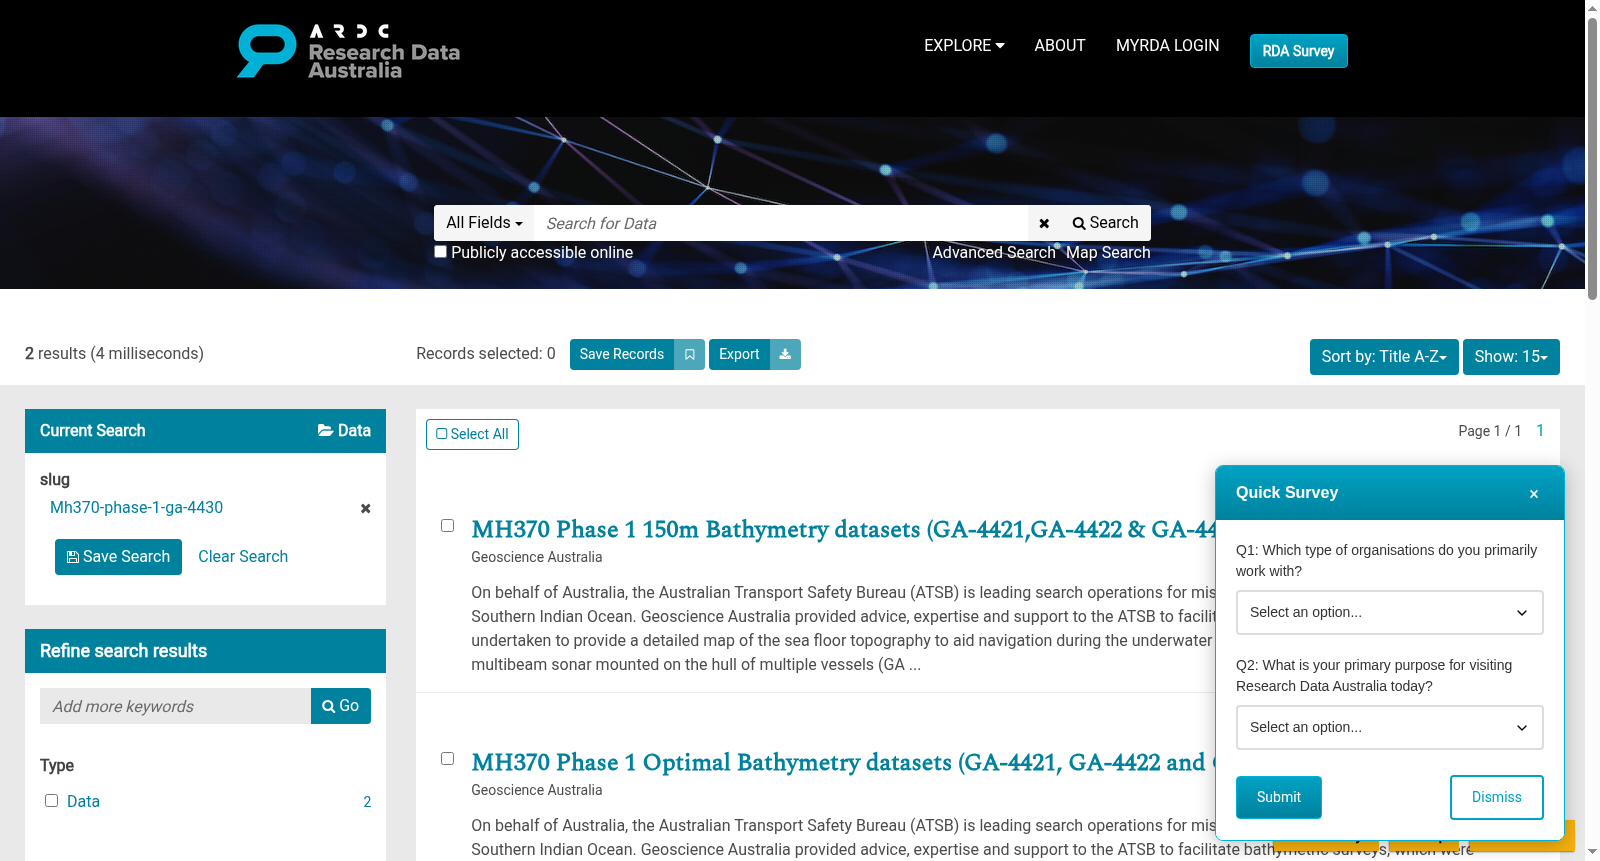
Task: Click Select All records
Action: click(472, 434)
